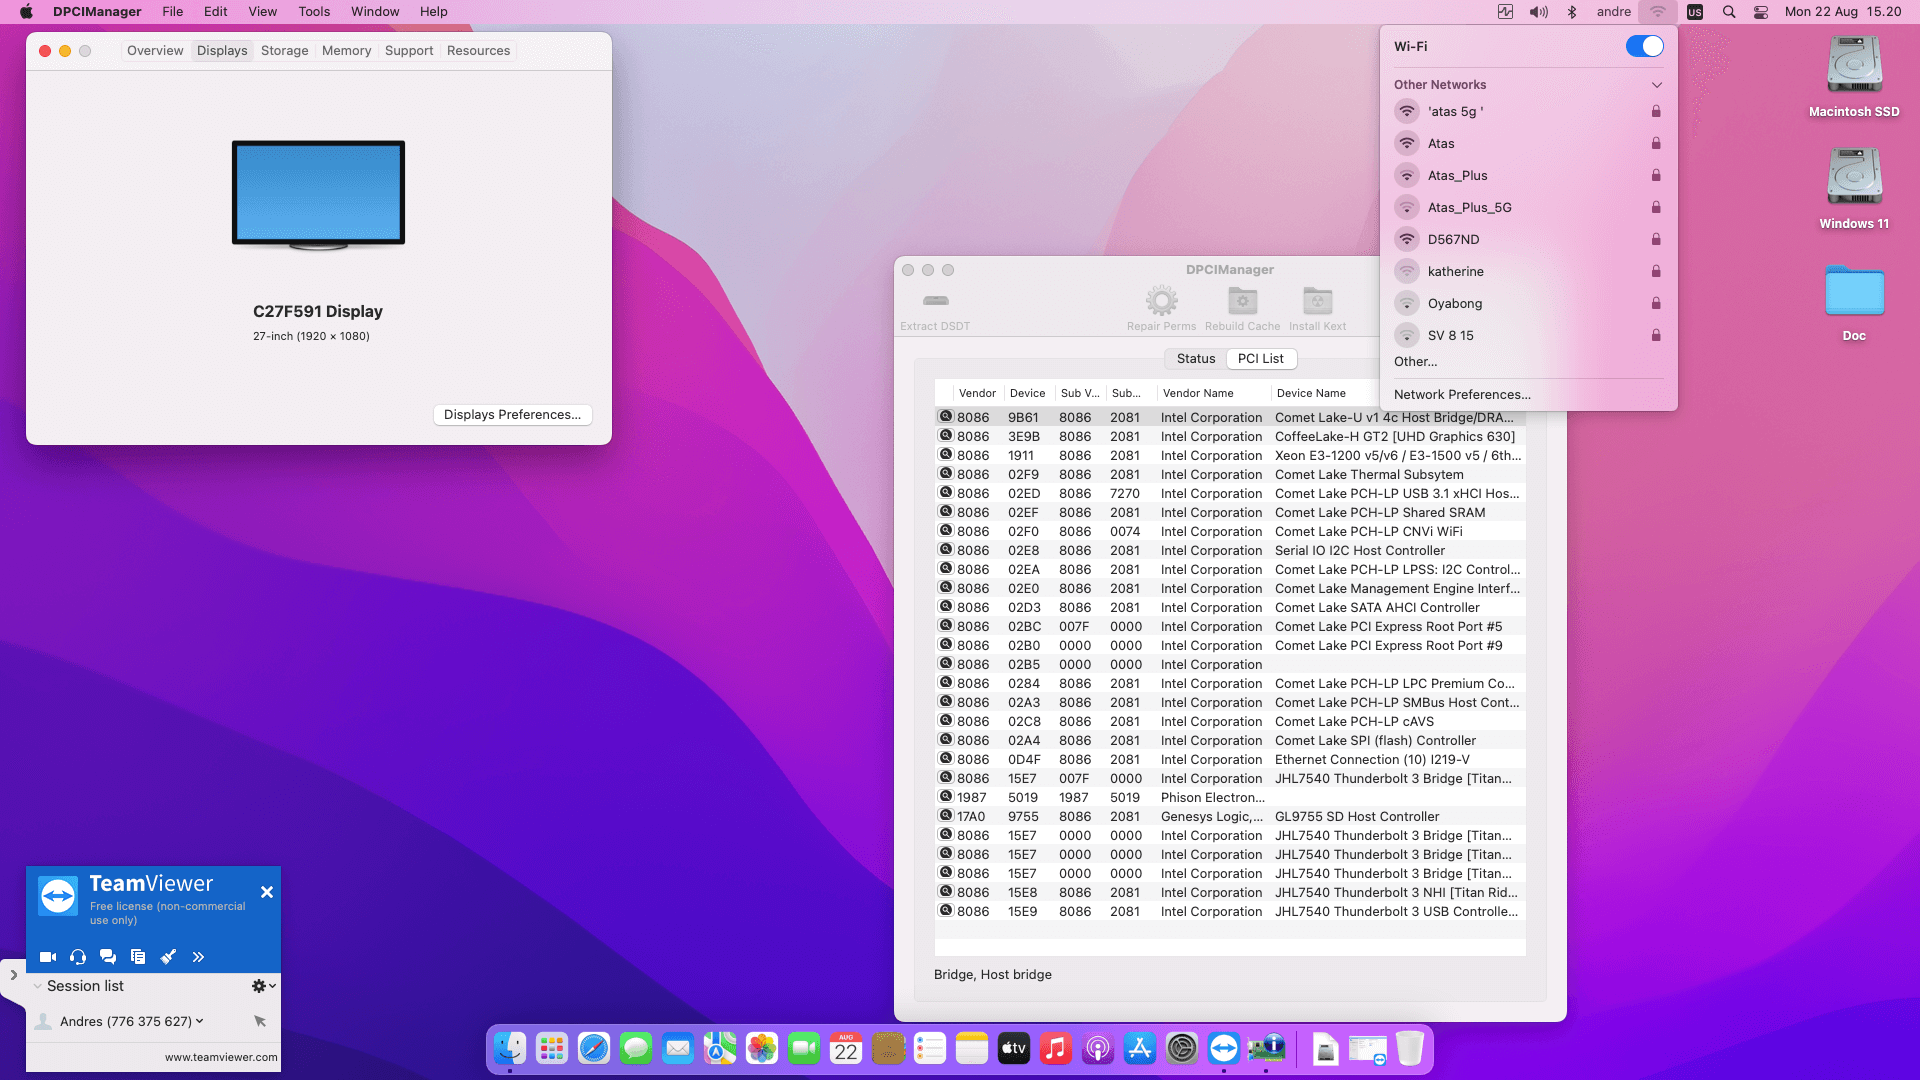Viewport: 1920px width, 1080px height.
Task: Click the Rebuild Cache toolbar icon
Action: point(1242,301)
